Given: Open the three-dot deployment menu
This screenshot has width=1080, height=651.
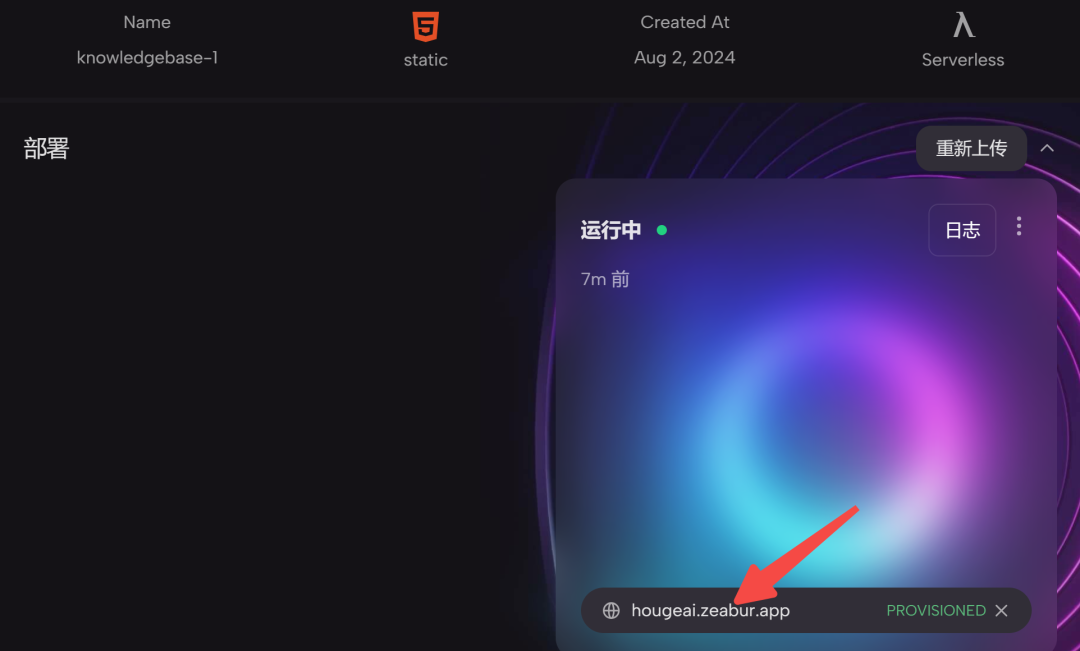Looking at the screenshot, I should click(1019, 227).
